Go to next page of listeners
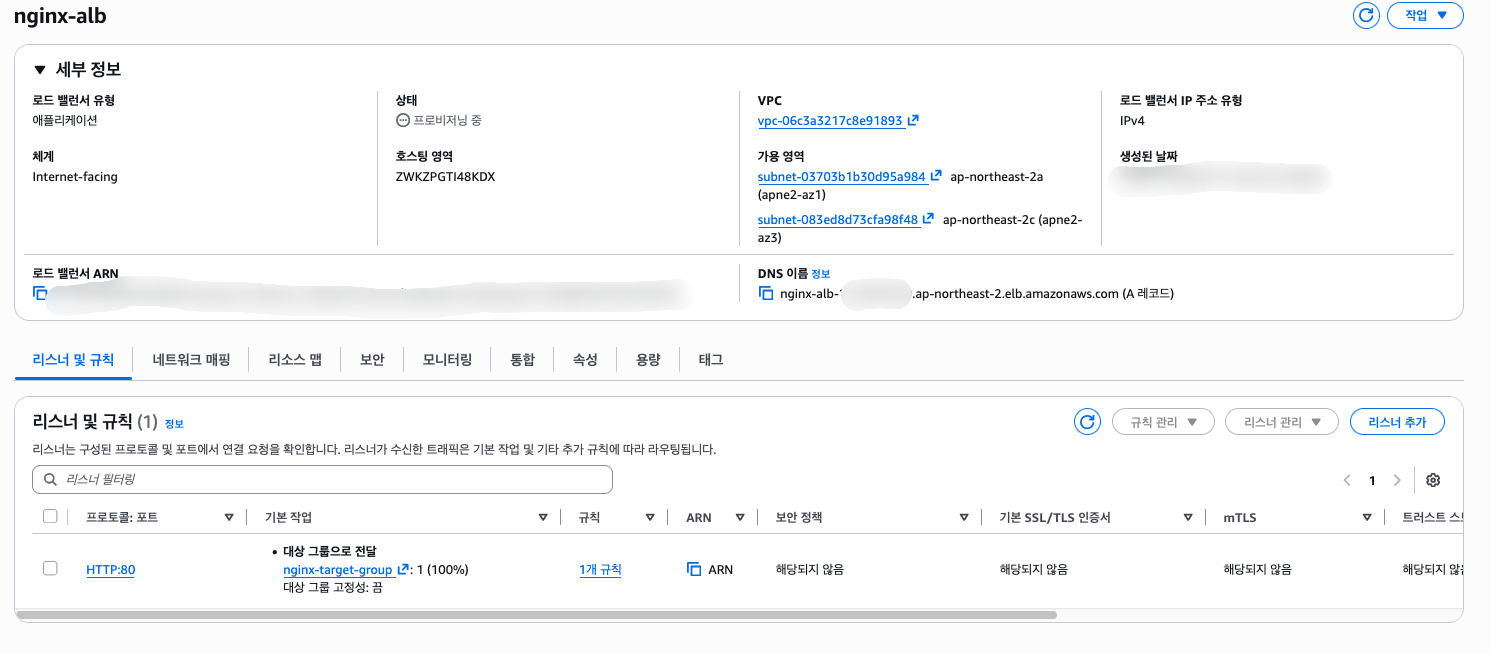1491x654 pixels. [x=1397, y=480]
